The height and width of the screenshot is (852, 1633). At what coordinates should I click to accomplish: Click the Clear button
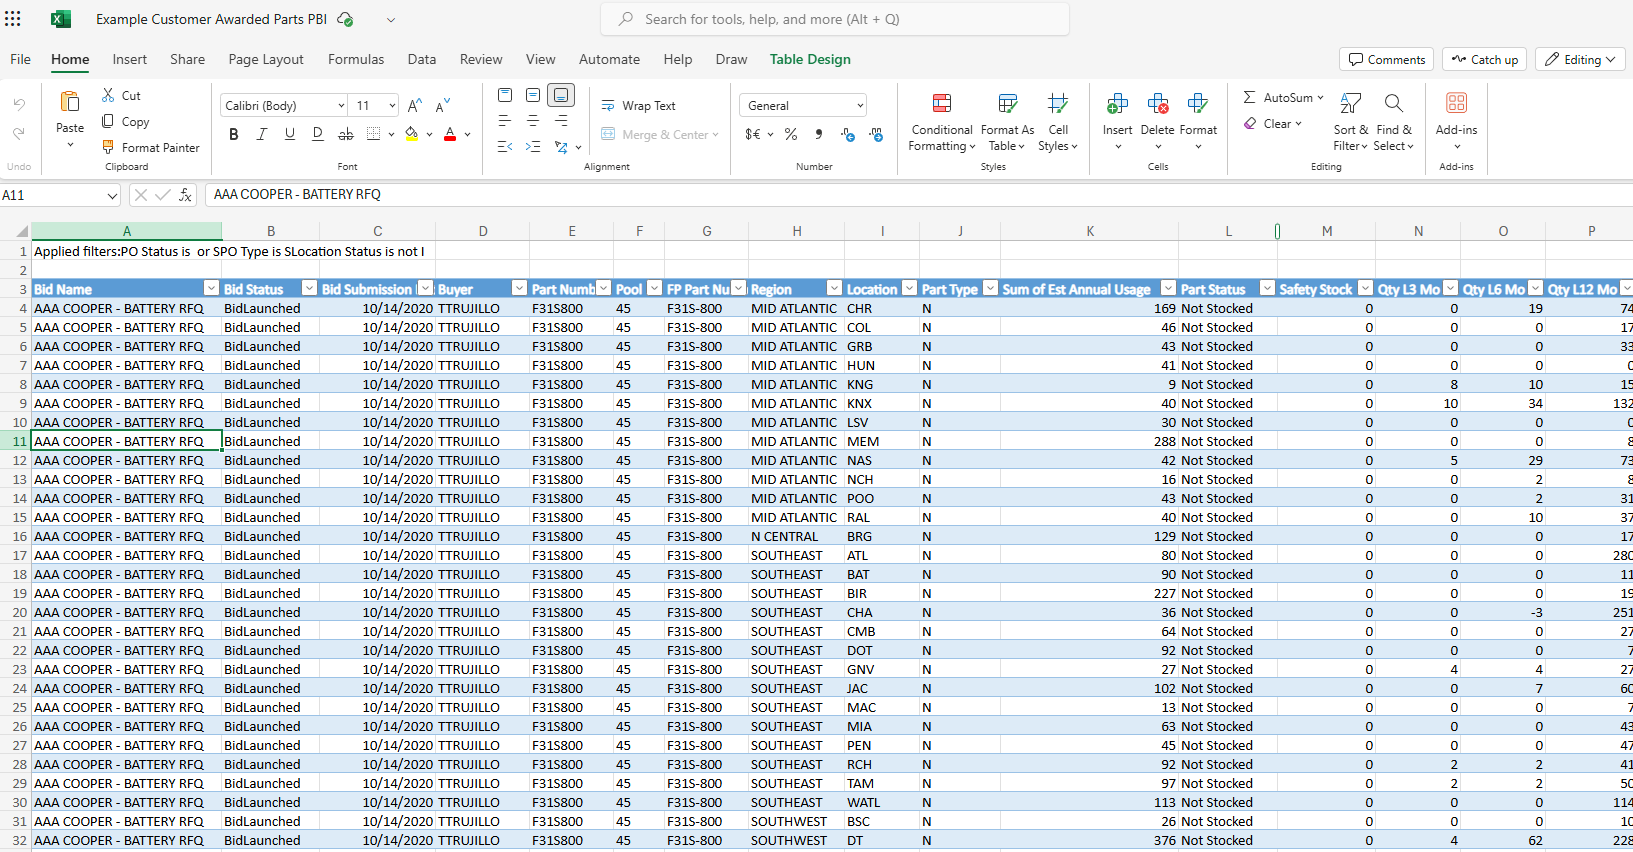(x=1272, y=123)
